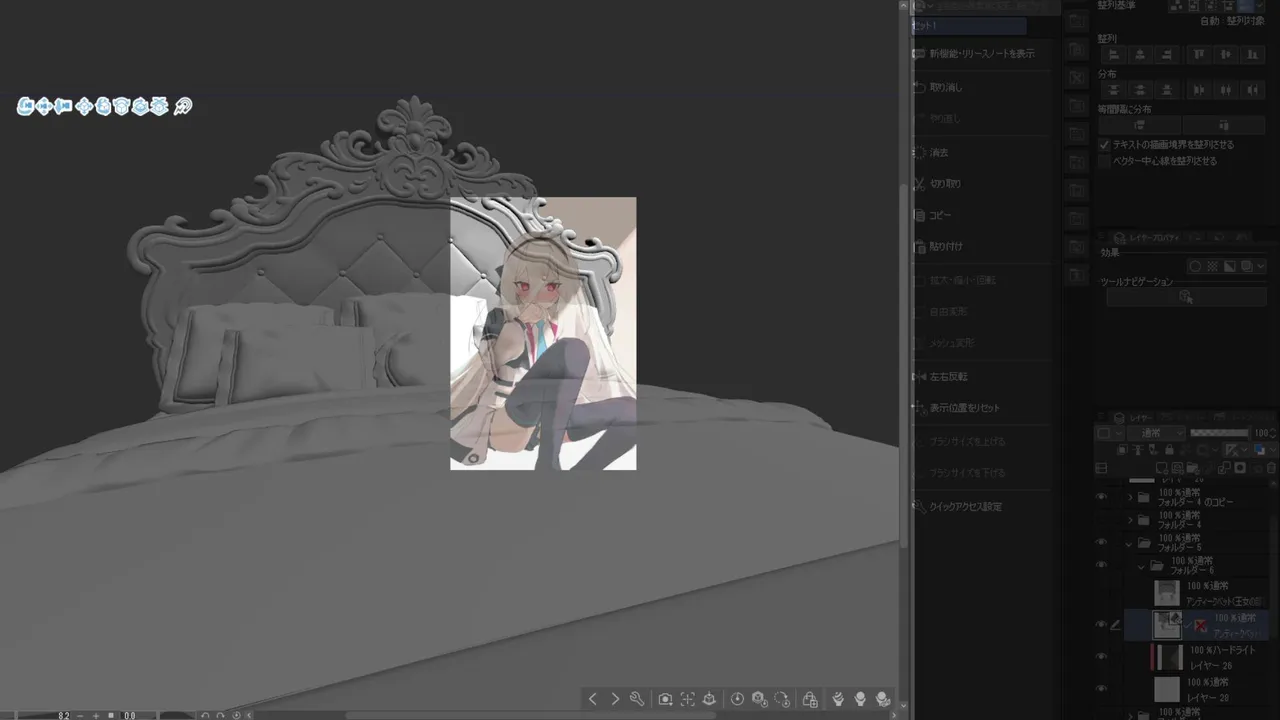Click the reference illustration on the canvas

coord(543,334)
